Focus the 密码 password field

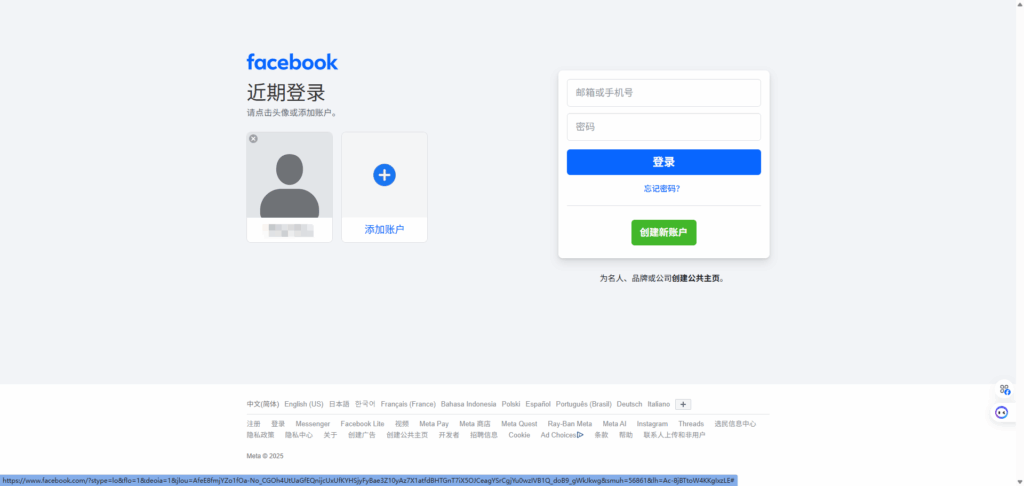[x=664, y=127]
